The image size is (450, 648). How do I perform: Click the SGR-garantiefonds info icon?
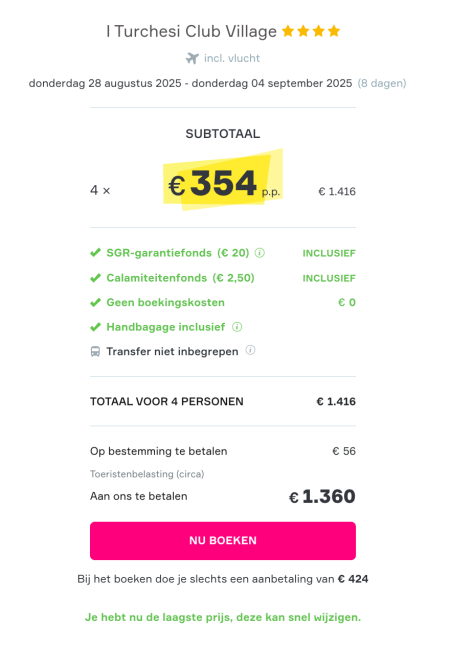[260, 253]
